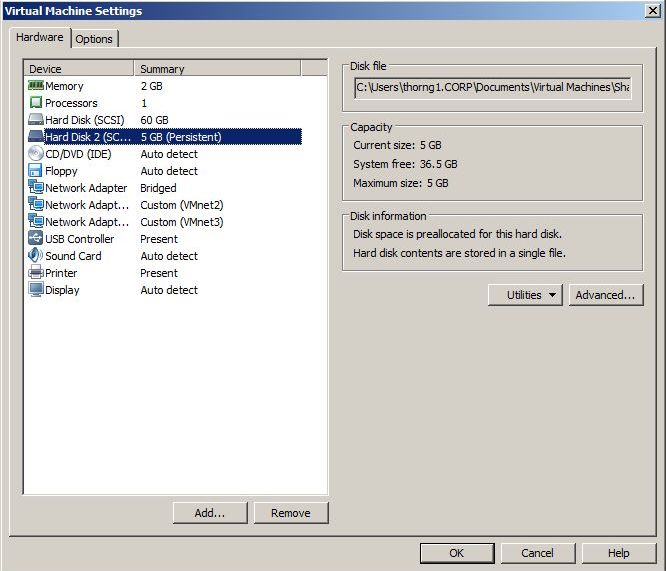Select the USB Controller icon
Image resolution: width=666 pixels, height=571 pixels.
[36, 239]
